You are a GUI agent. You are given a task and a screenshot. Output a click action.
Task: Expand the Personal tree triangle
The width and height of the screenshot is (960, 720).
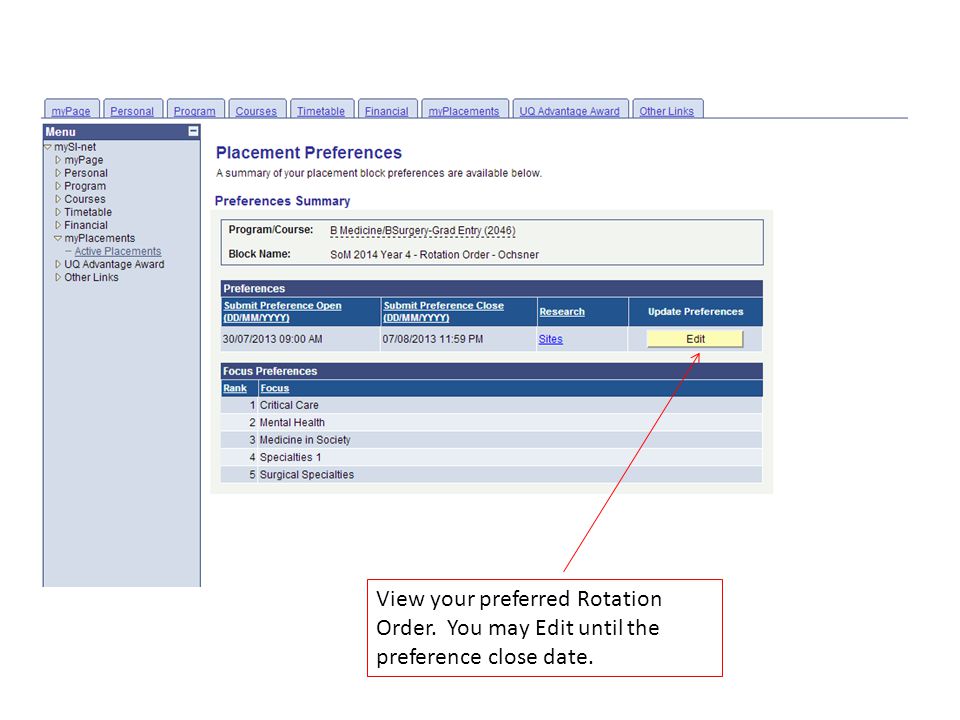58,173
